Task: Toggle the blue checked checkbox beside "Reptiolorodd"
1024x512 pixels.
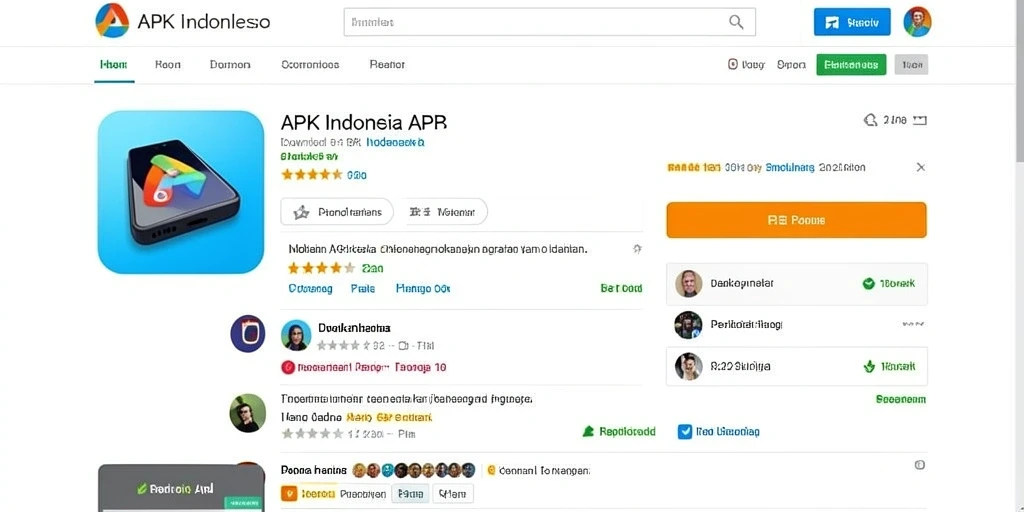Action: click(684, 431)
